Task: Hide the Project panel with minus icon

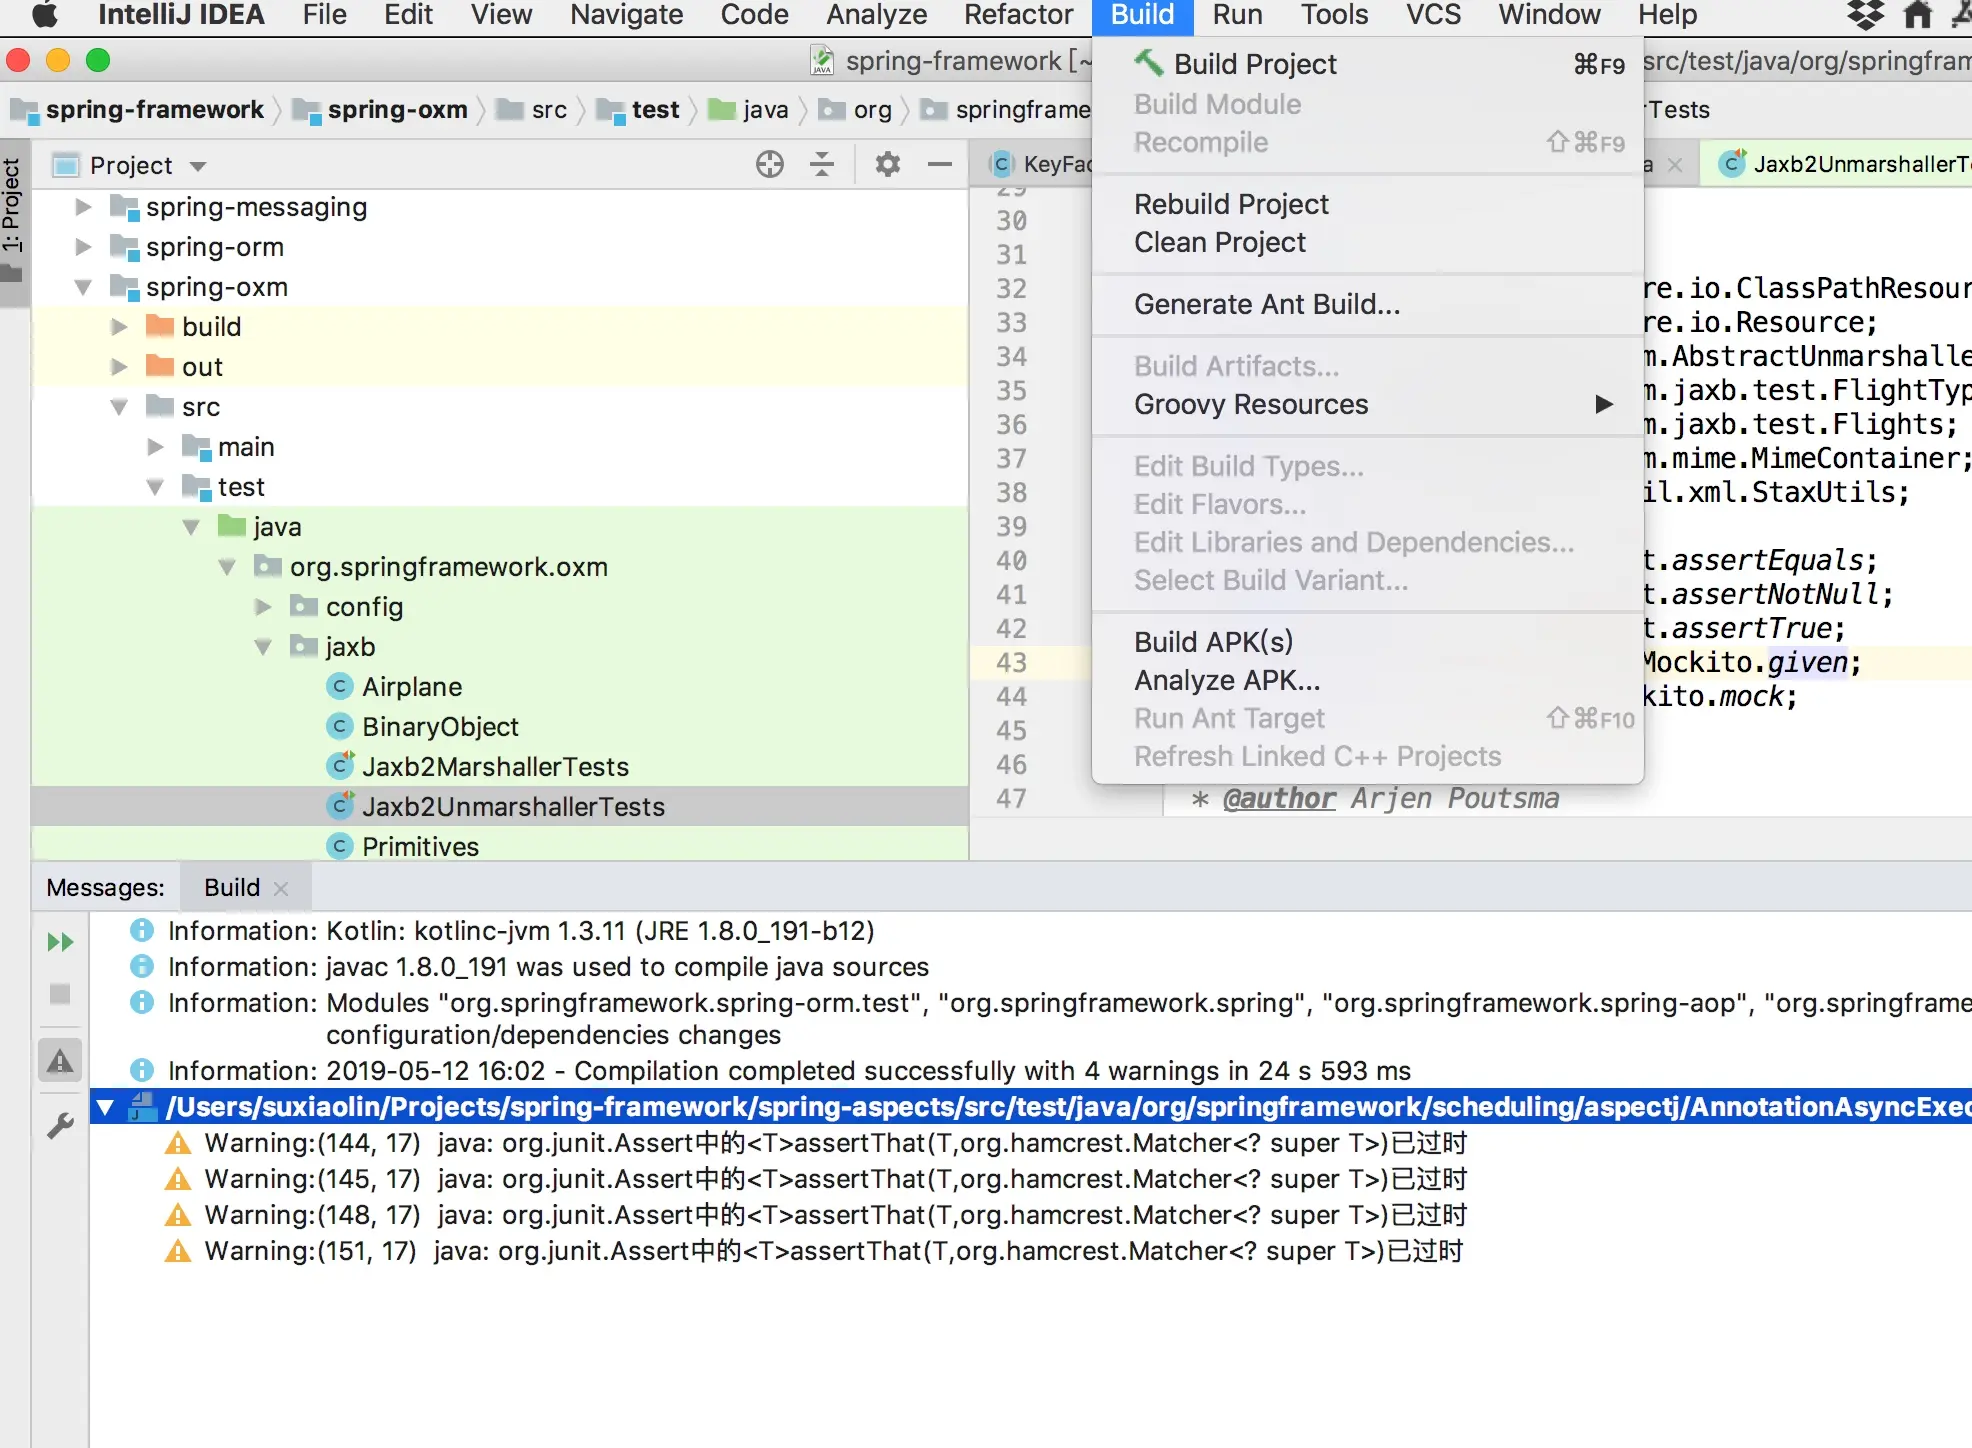Action: point(939,164)
